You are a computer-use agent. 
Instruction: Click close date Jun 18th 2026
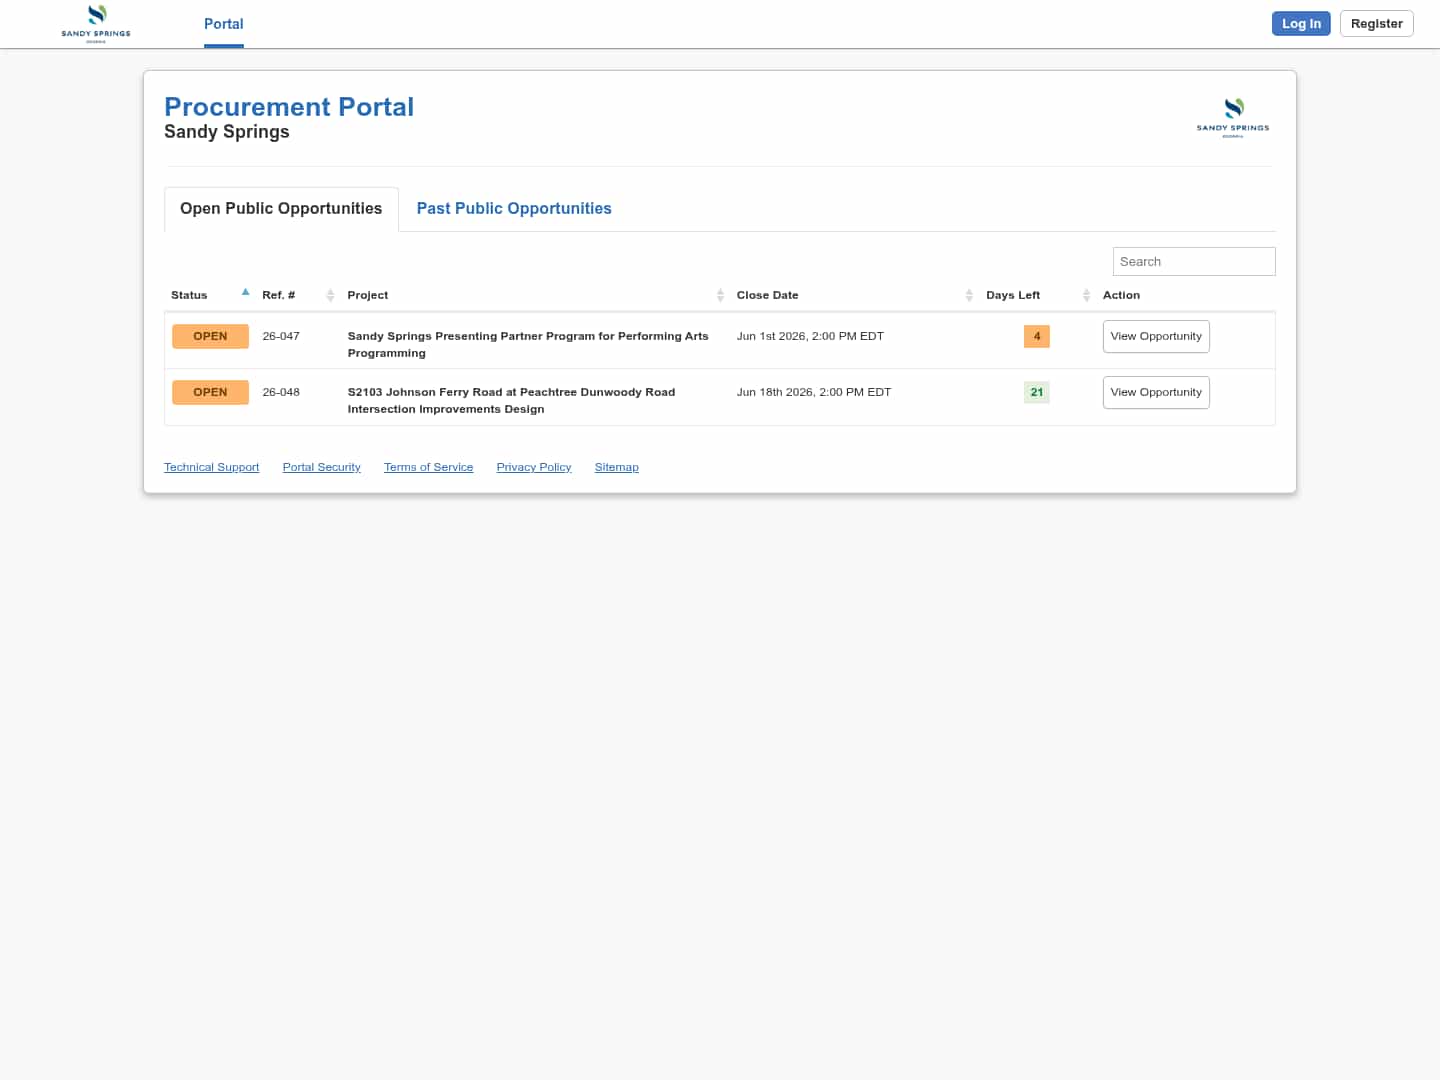[x=814, y=393]
